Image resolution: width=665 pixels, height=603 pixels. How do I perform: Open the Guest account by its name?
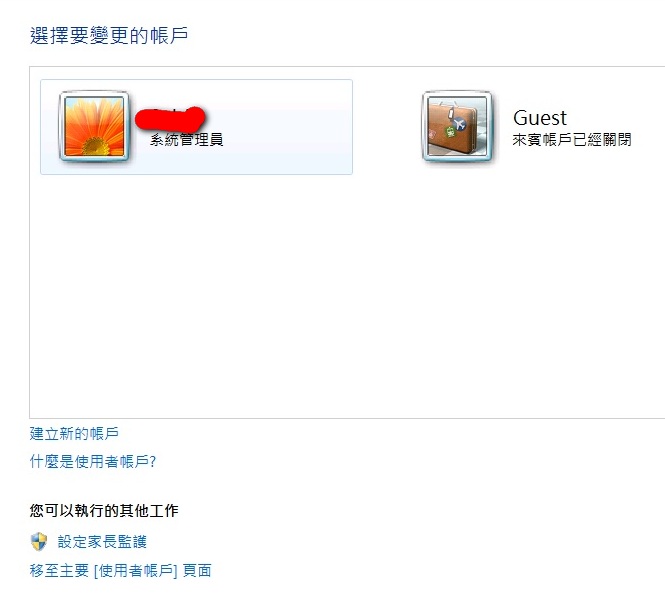tap(539, 118)
